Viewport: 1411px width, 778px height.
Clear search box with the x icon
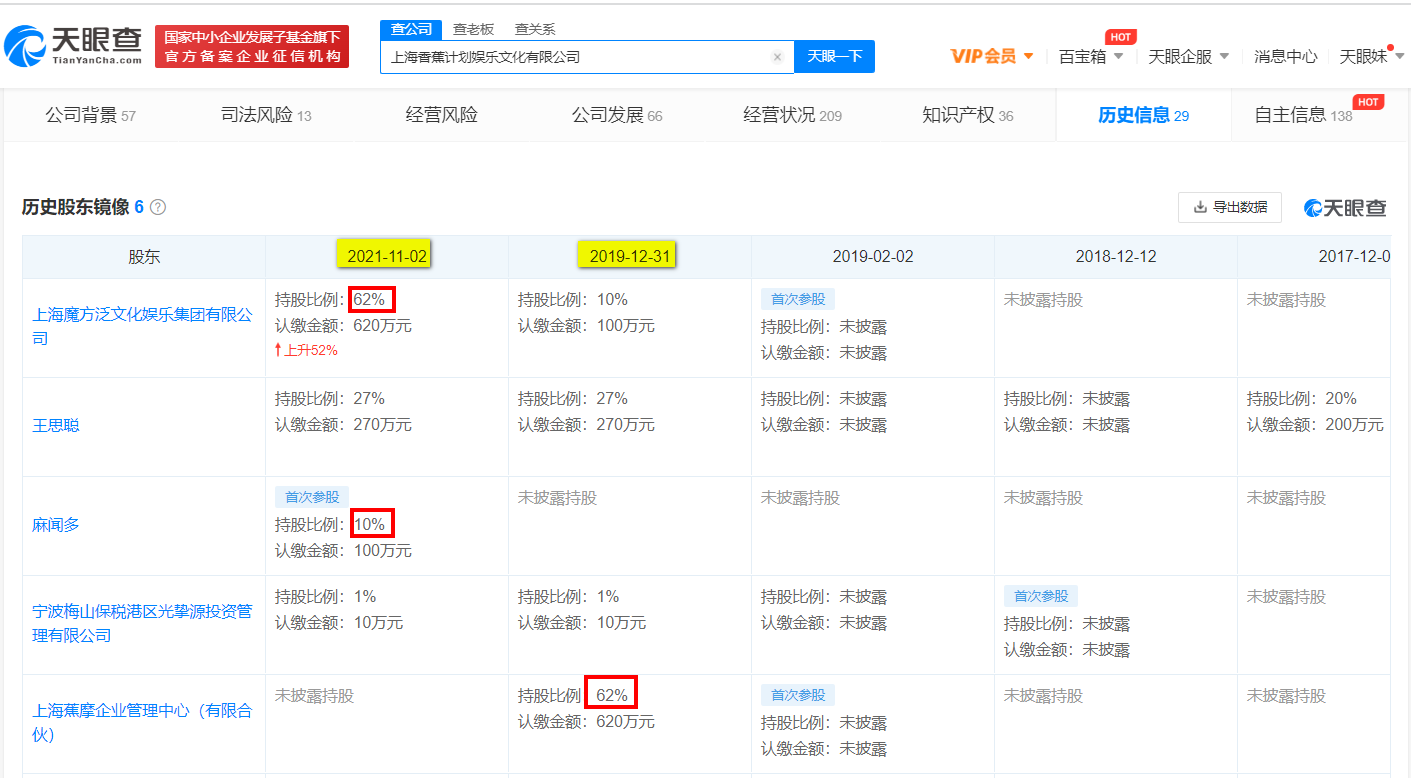click(777, 57)
